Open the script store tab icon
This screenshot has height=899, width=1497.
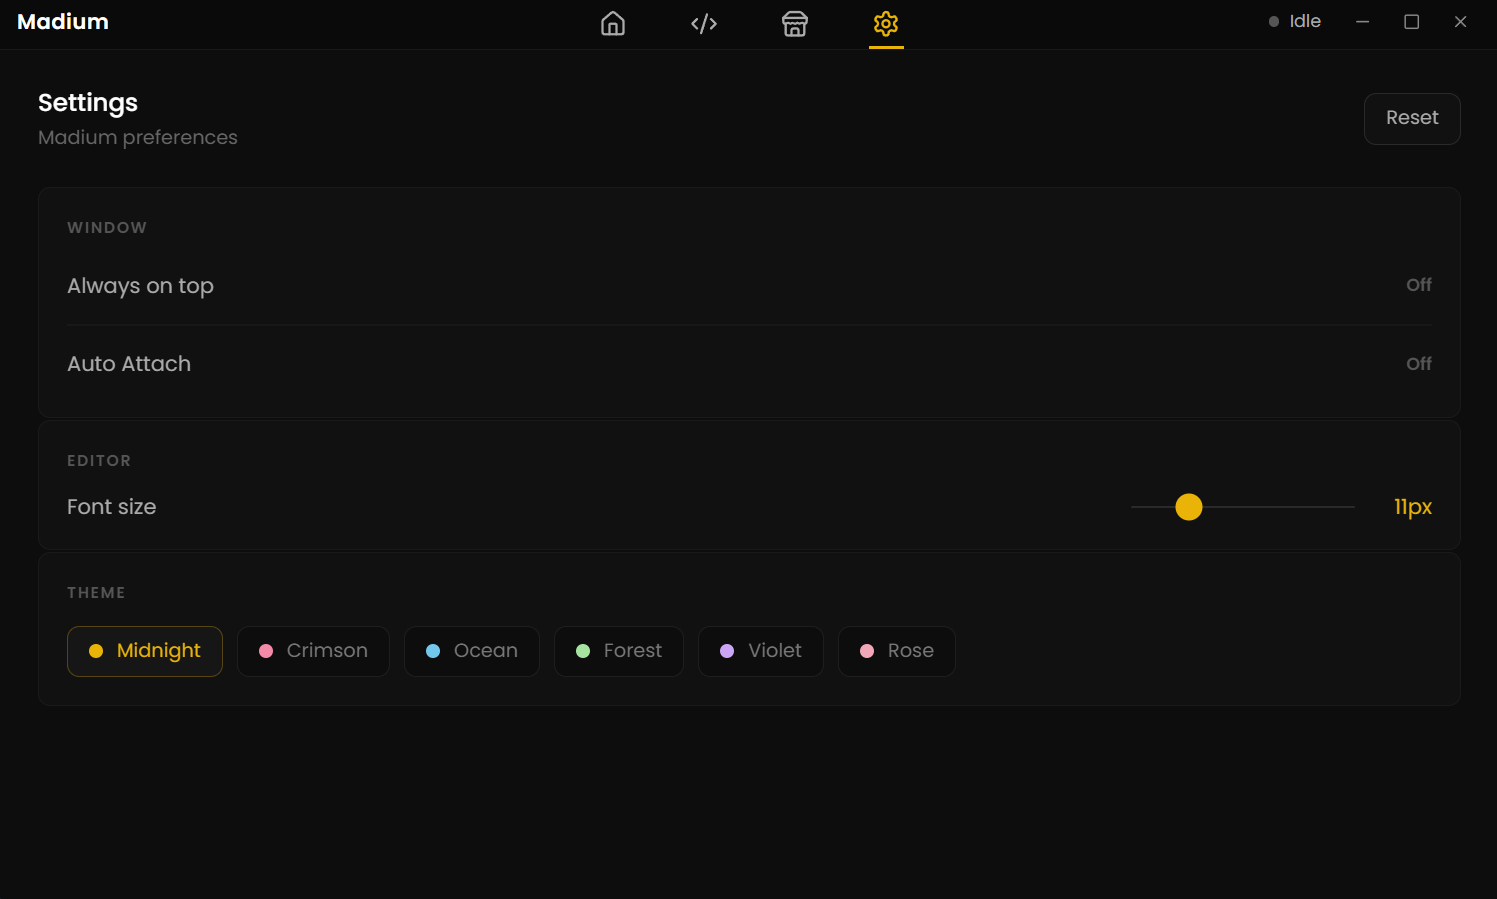coord(795,23)
